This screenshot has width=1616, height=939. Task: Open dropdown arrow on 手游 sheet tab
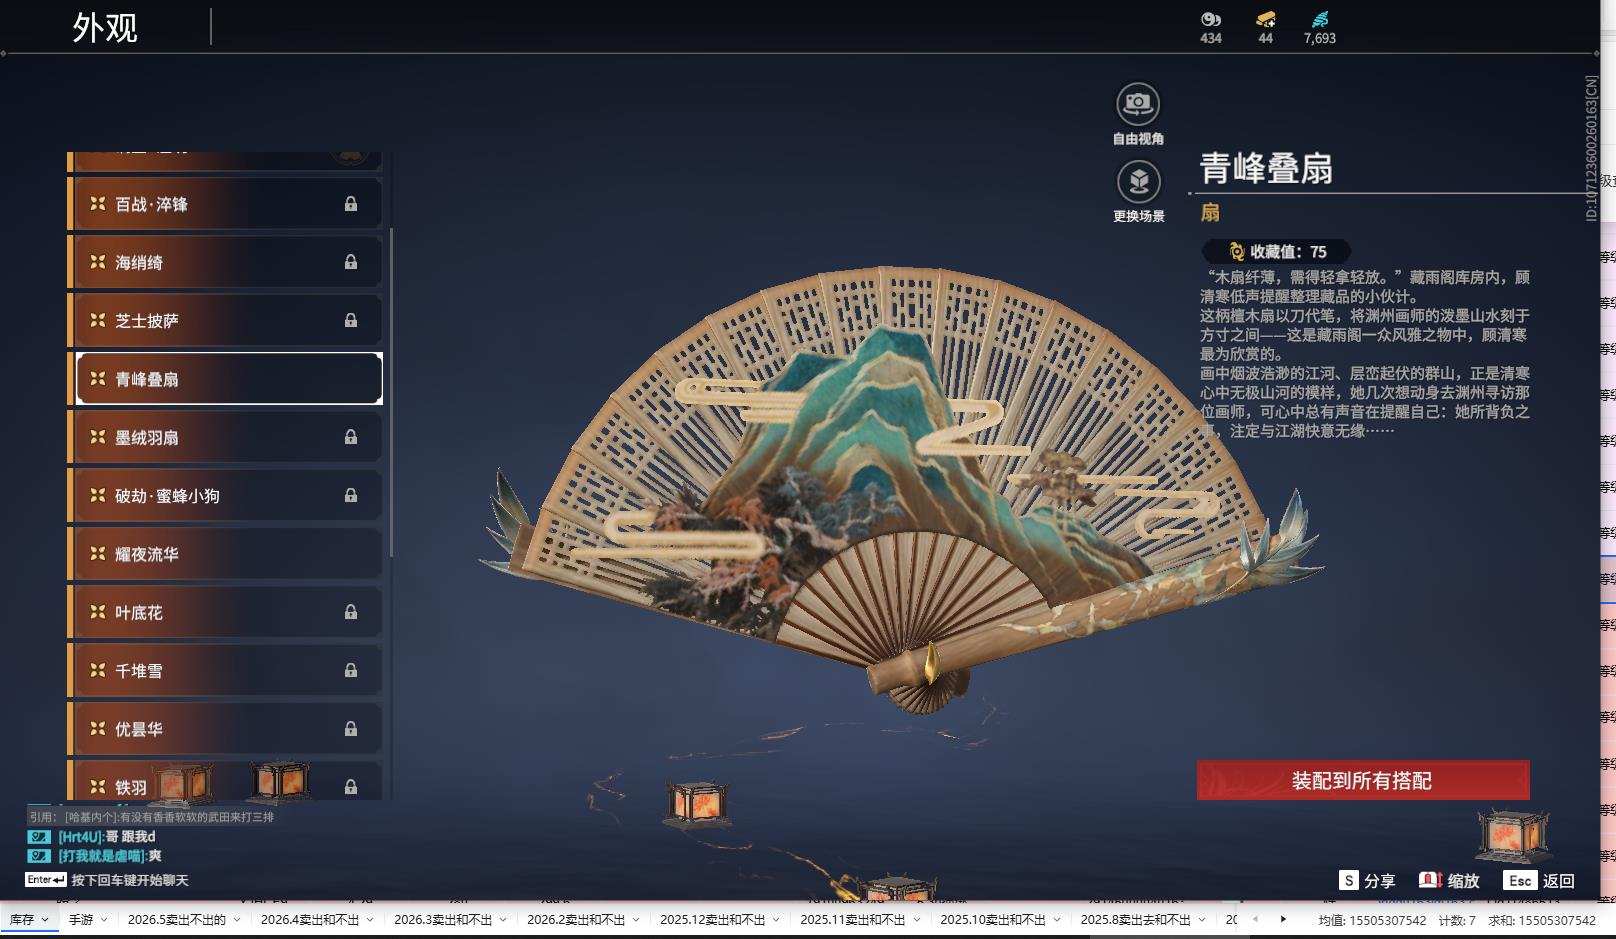pos(104,920)
